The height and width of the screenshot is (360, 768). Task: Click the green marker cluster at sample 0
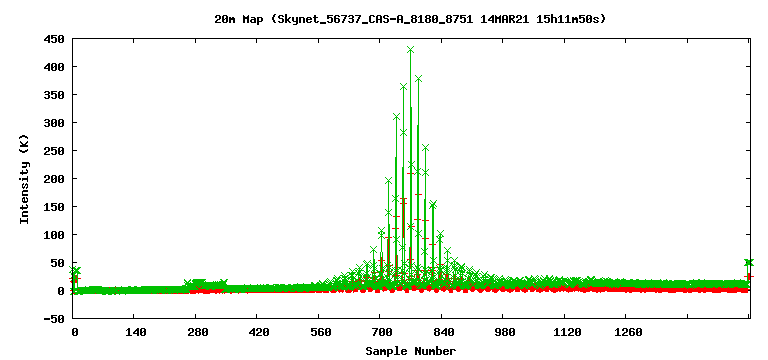(x=74, y=271)
